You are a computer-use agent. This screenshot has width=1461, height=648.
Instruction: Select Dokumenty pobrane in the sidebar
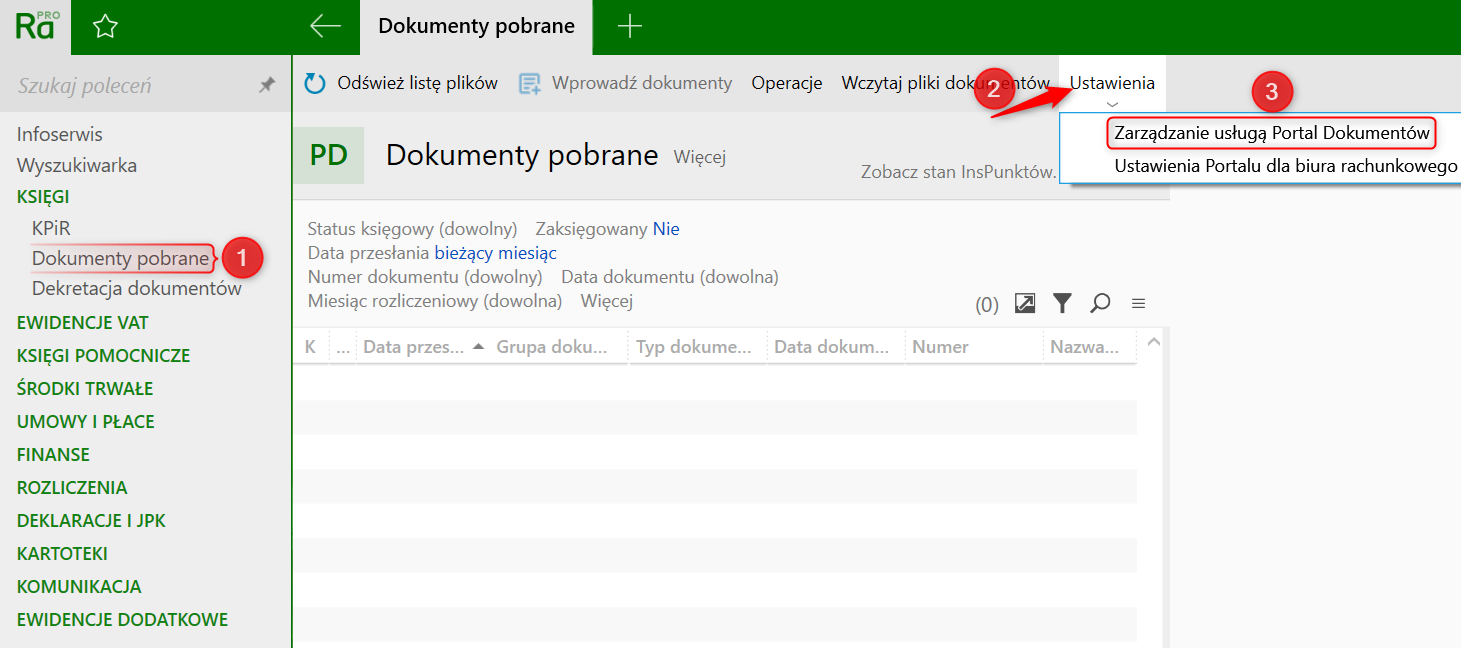coord(121,259)
